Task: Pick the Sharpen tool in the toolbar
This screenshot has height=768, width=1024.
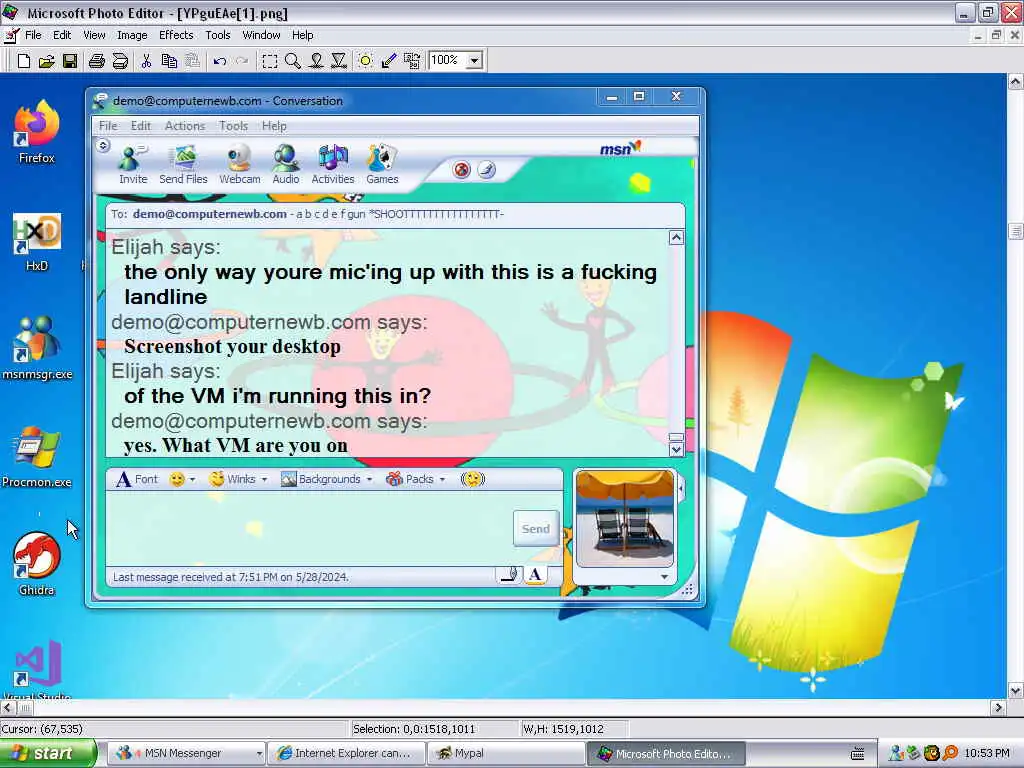Action: (339, 61)
